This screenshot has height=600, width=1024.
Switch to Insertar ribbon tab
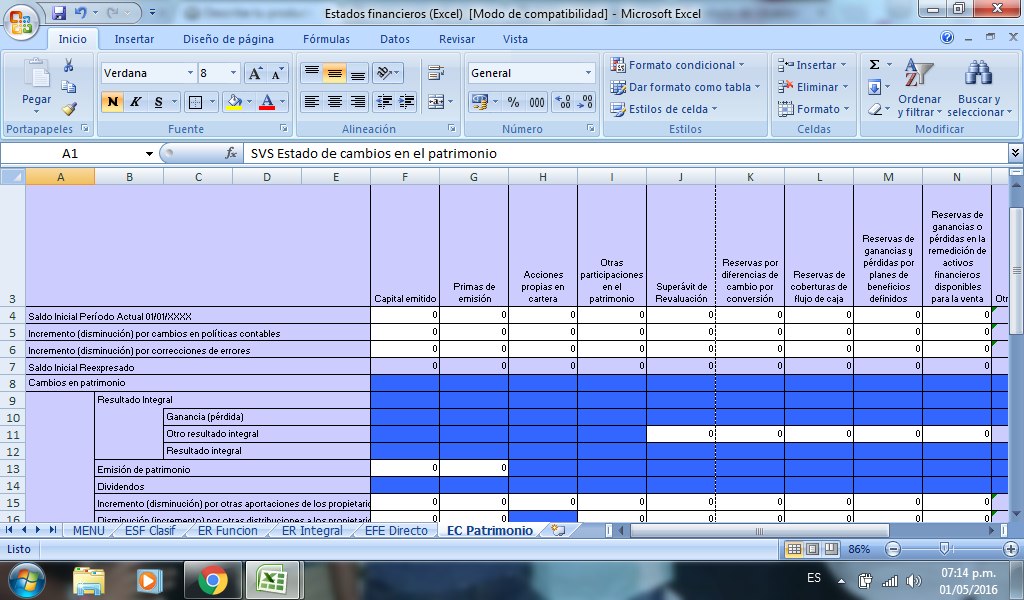click(134, 39)
